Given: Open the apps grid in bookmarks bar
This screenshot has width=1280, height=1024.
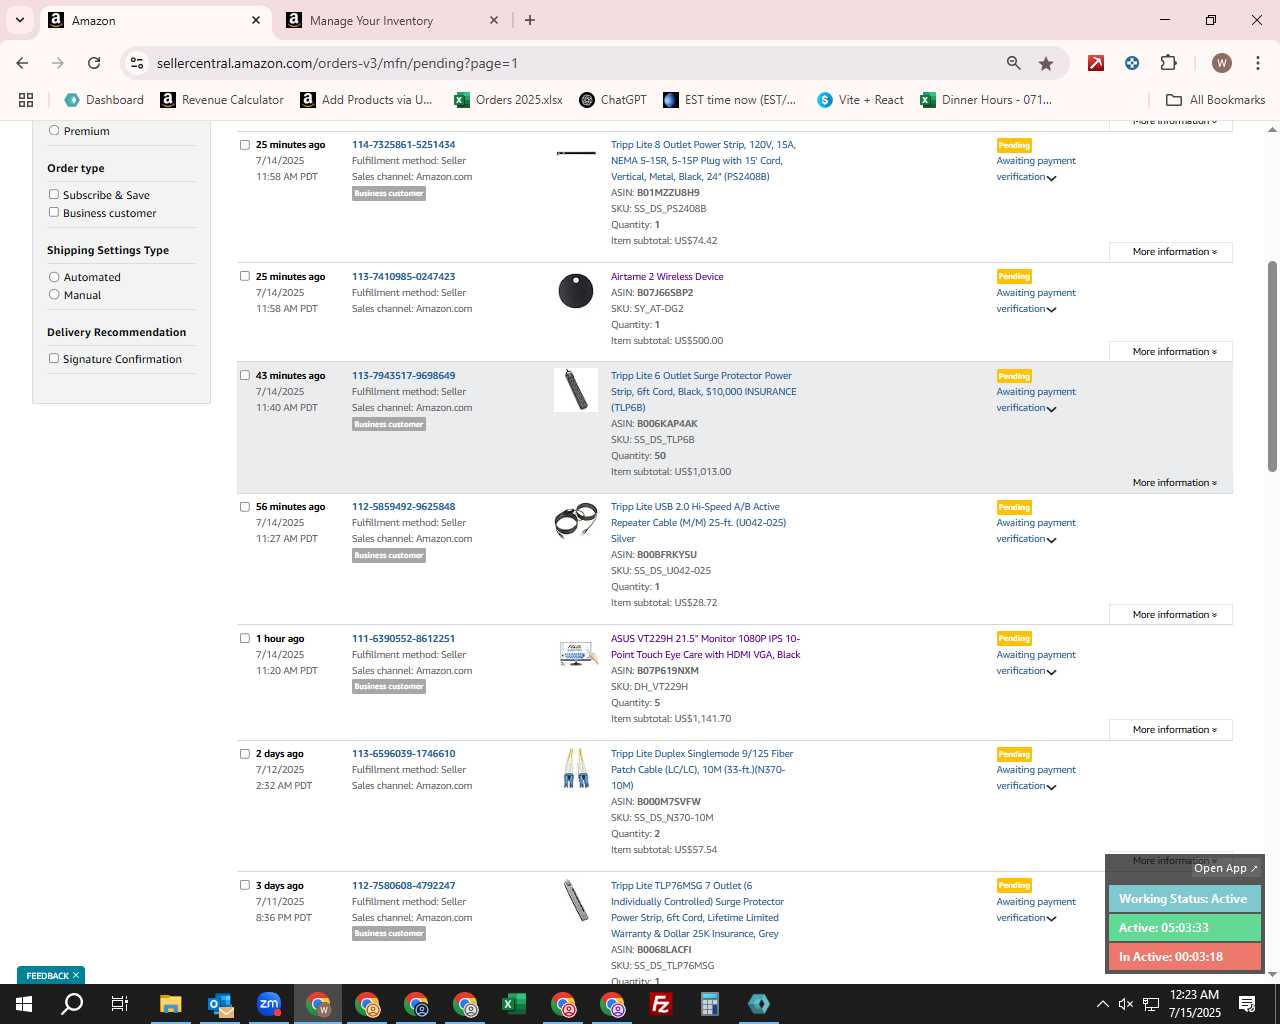Looking at the screenshot, I should click(26, 100).
